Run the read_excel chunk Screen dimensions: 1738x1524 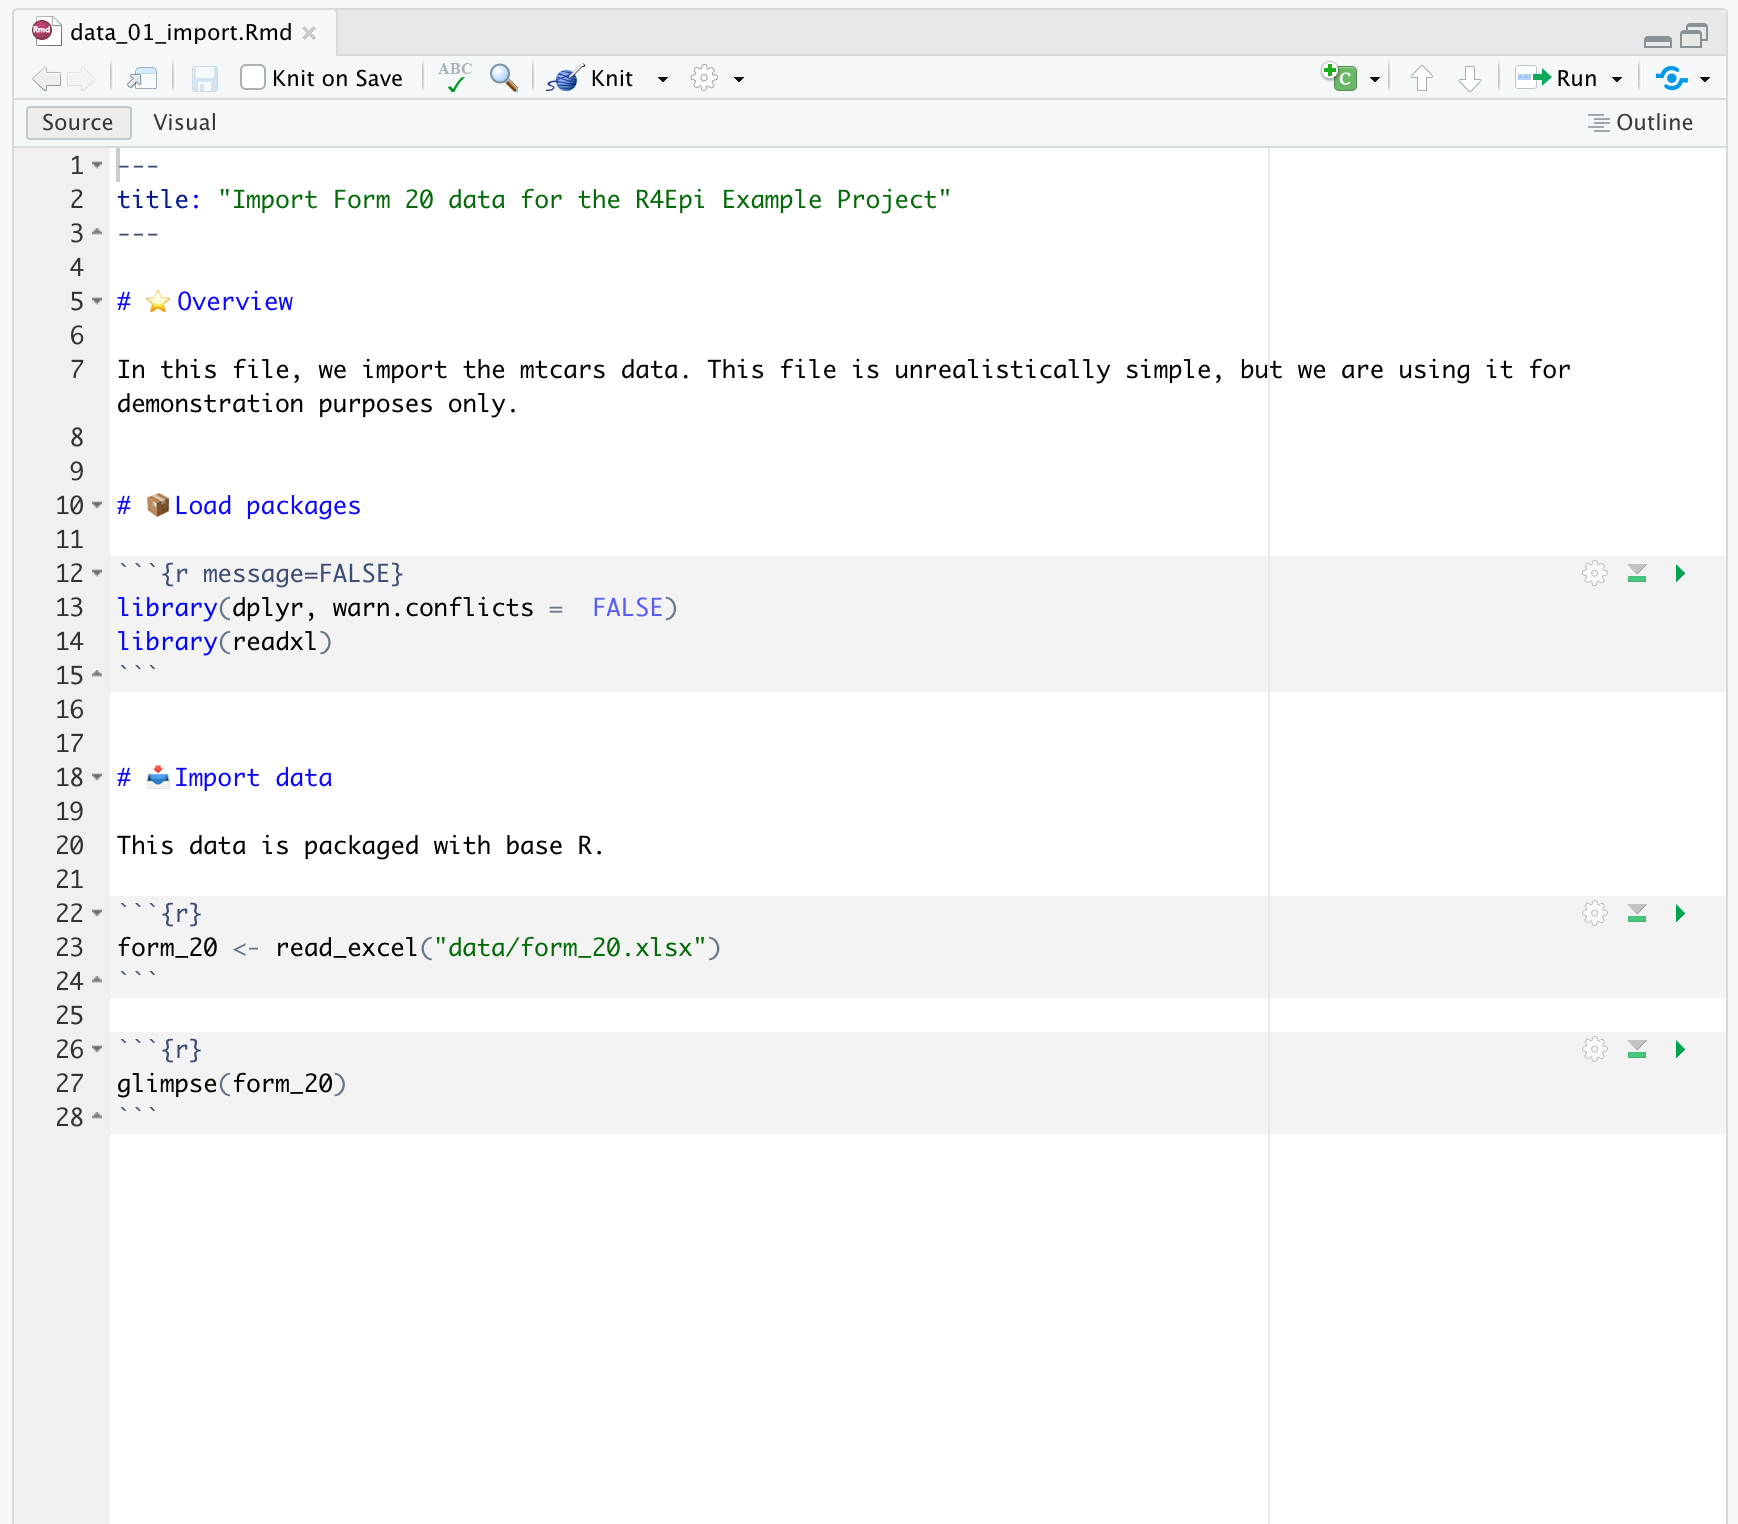[1680, 913]
